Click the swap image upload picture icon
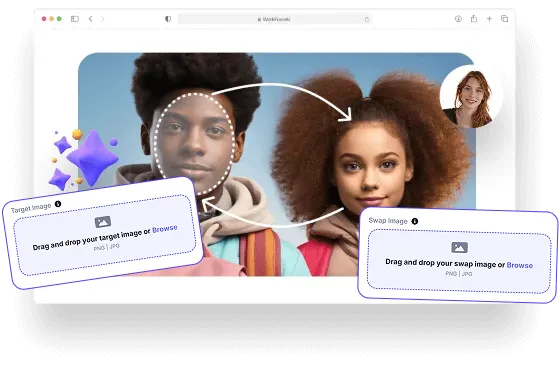 tap(460, 247)
